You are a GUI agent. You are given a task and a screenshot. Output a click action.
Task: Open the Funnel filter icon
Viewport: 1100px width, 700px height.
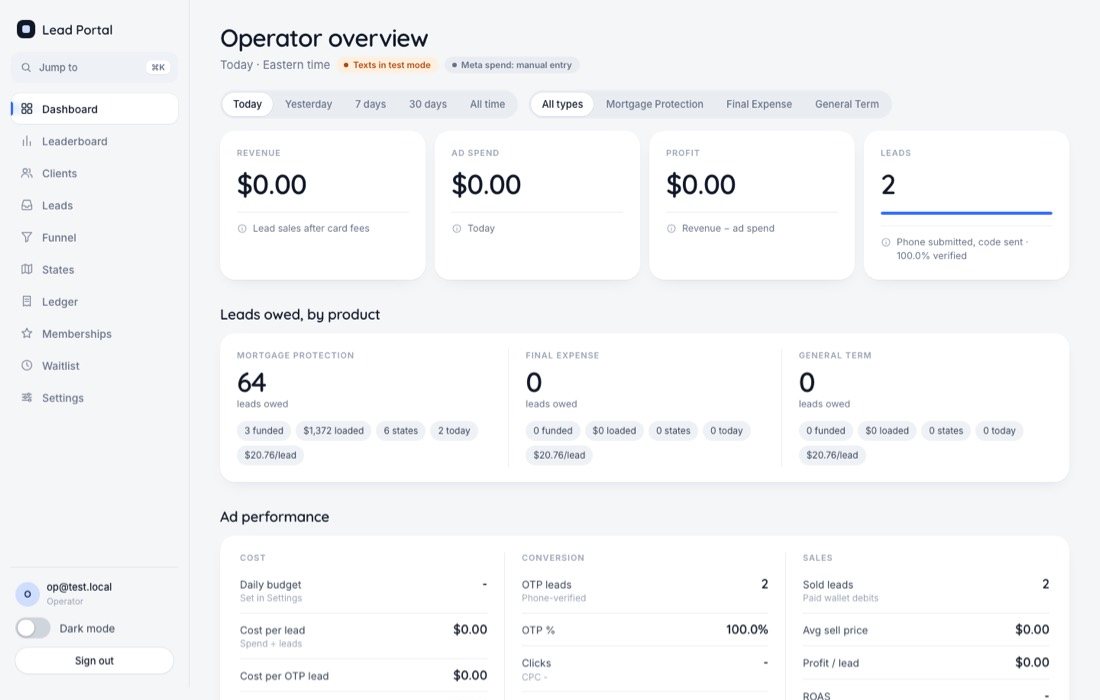[x=27, y=237]
